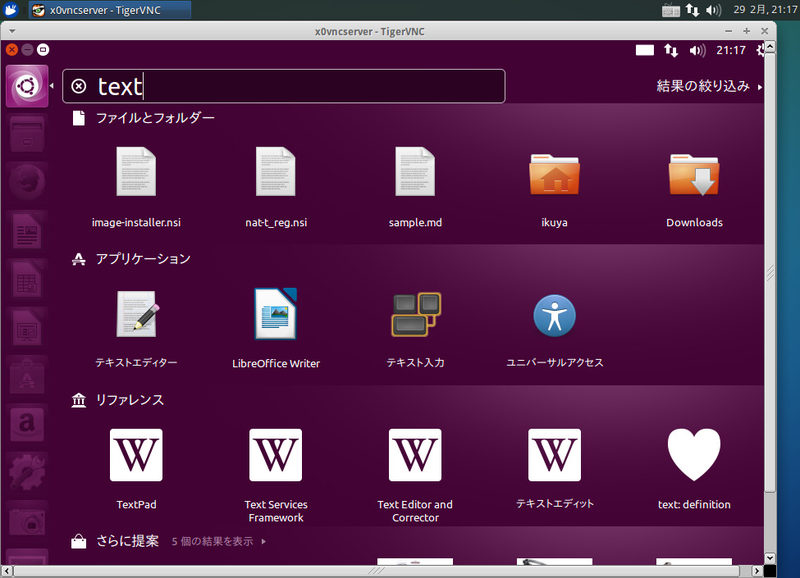The height and width of the screenshot is (578, 800).
Task: Click the horizontal scrollbar right arrow
Action: point(758,571)
